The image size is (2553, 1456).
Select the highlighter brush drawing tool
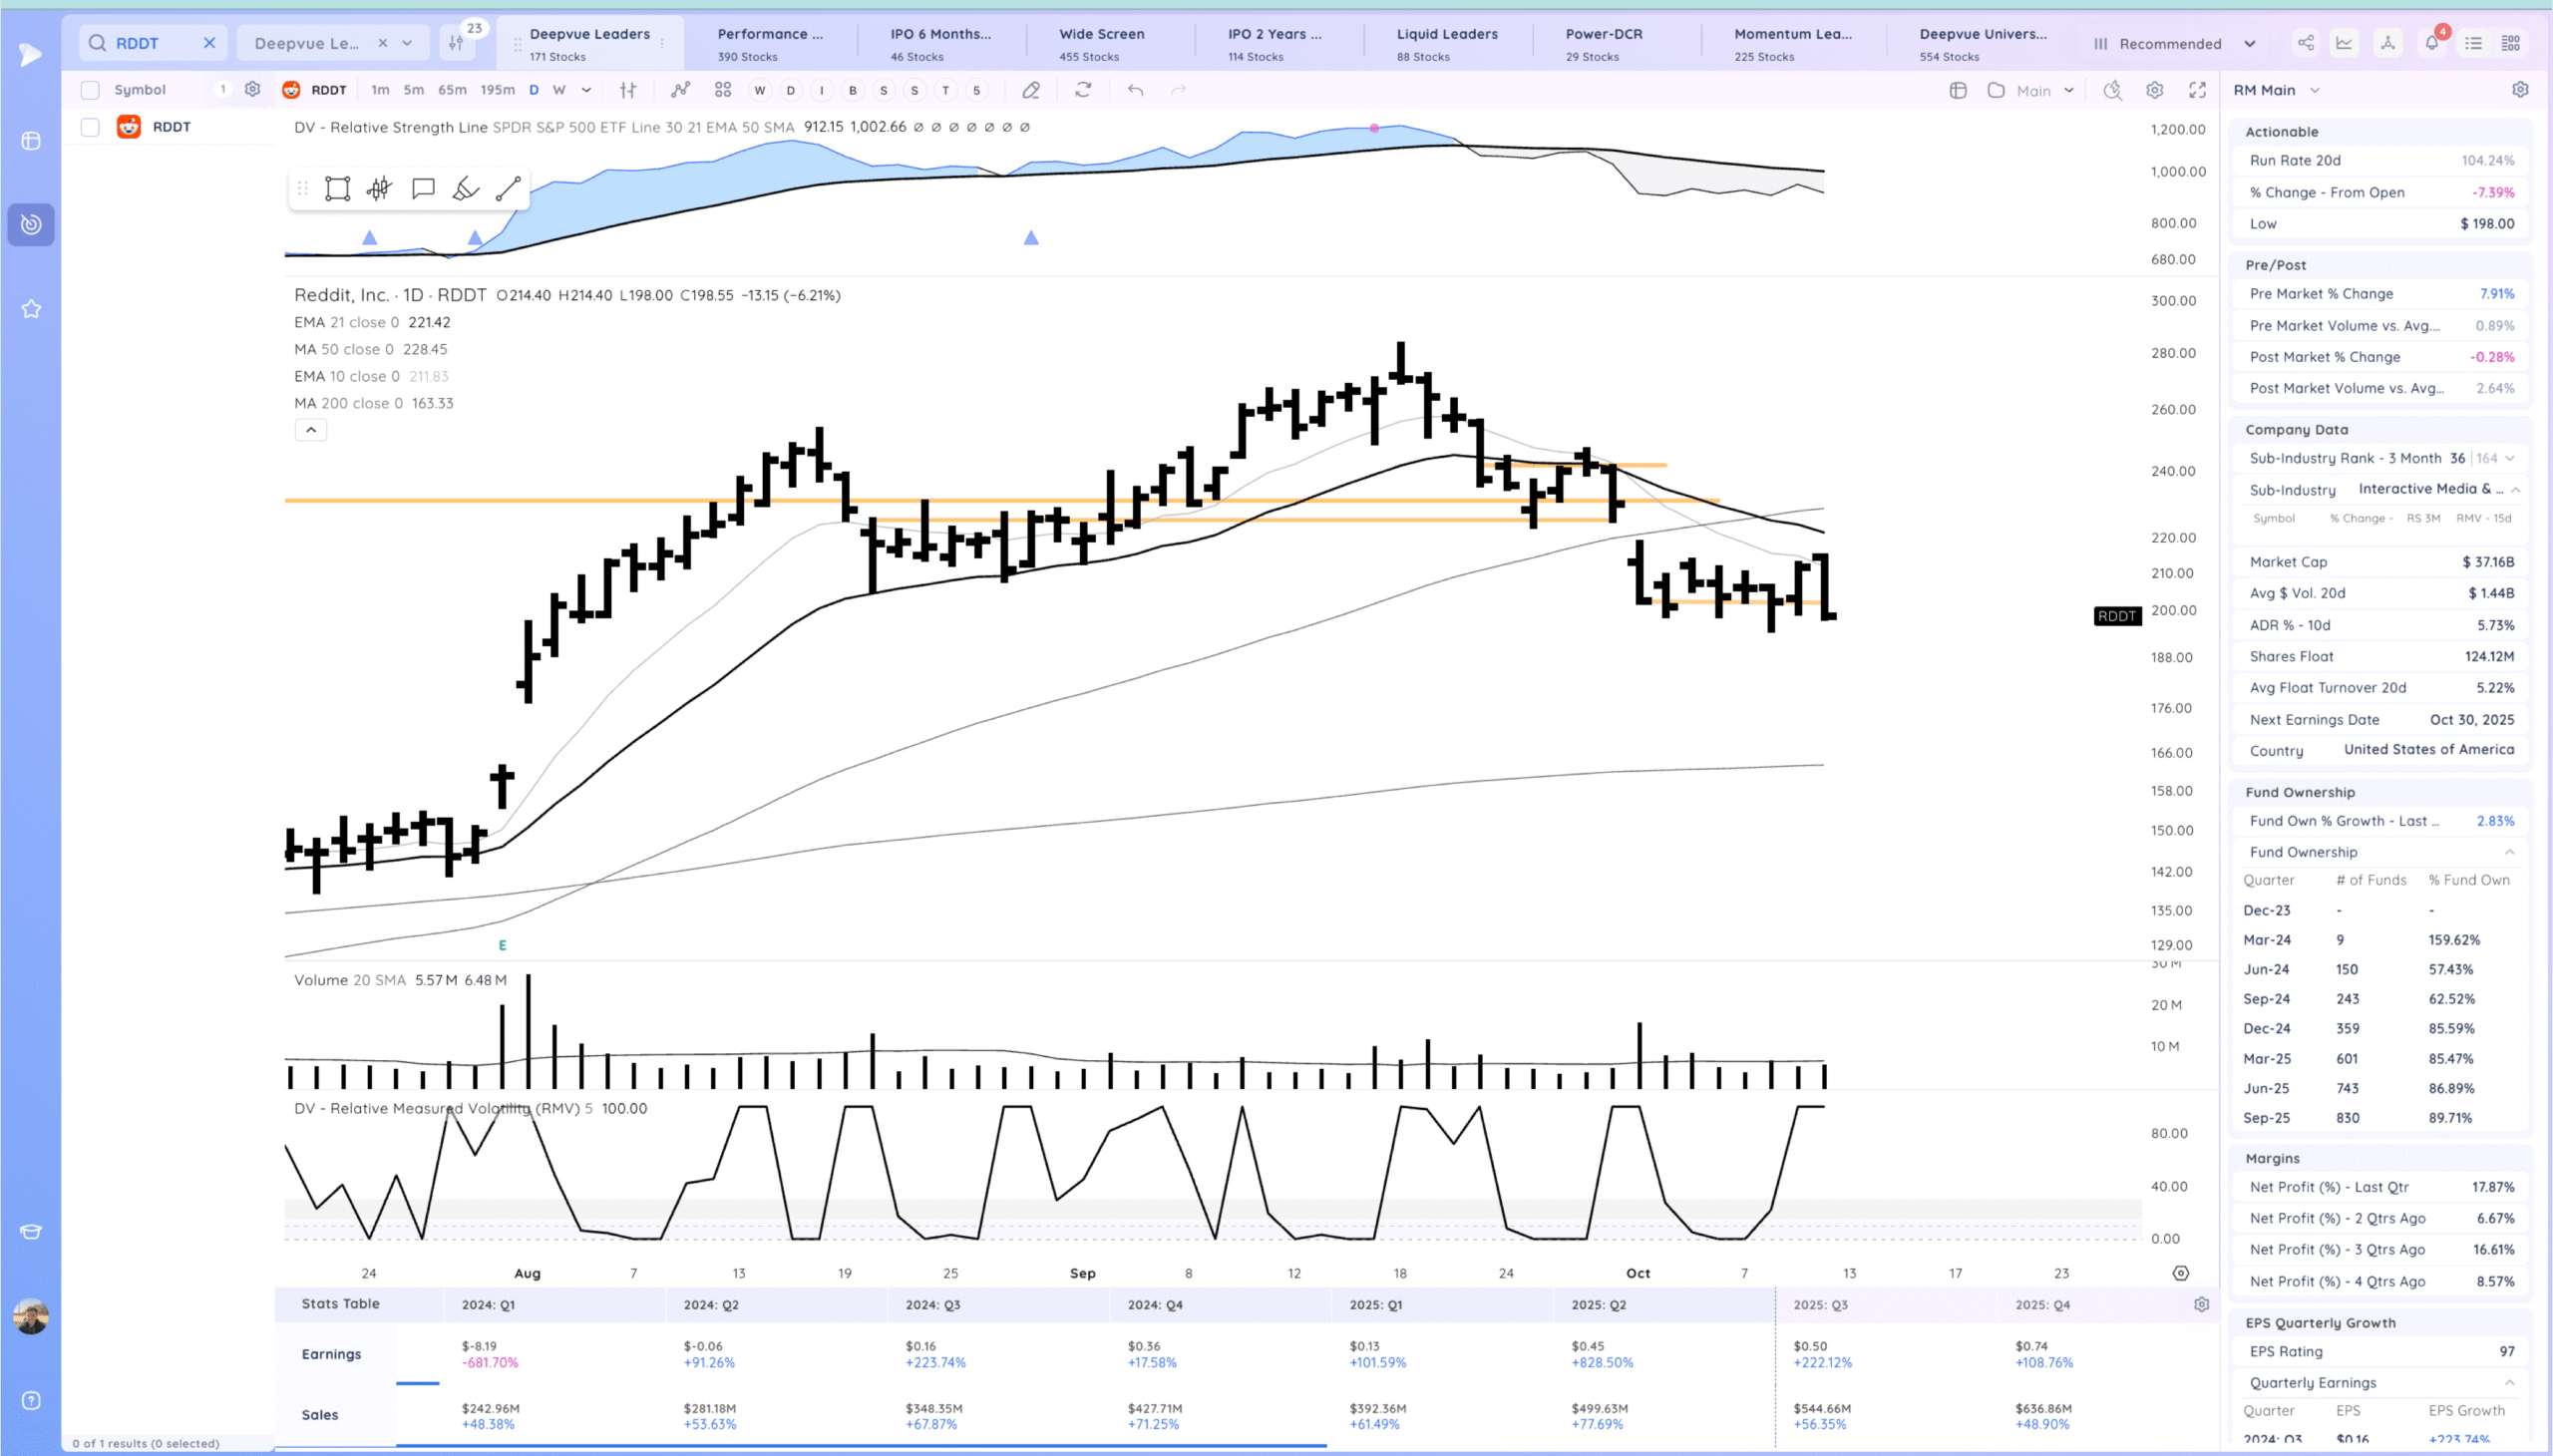pos(465,189)
